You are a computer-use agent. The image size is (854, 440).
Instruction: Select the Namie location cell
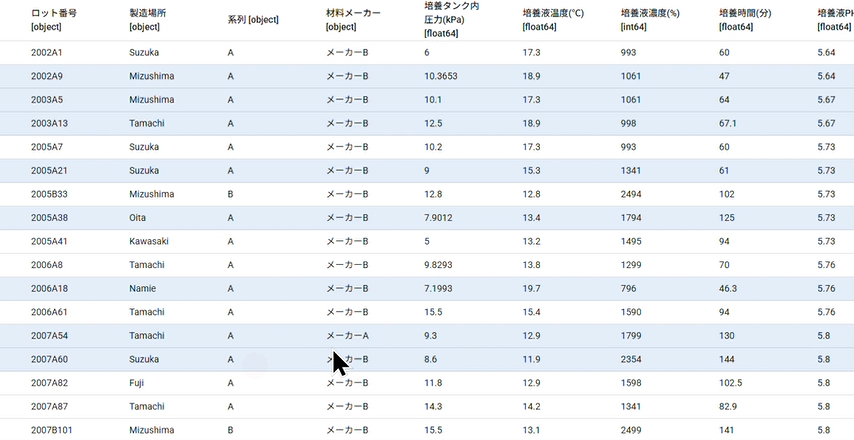click(143, 289)
